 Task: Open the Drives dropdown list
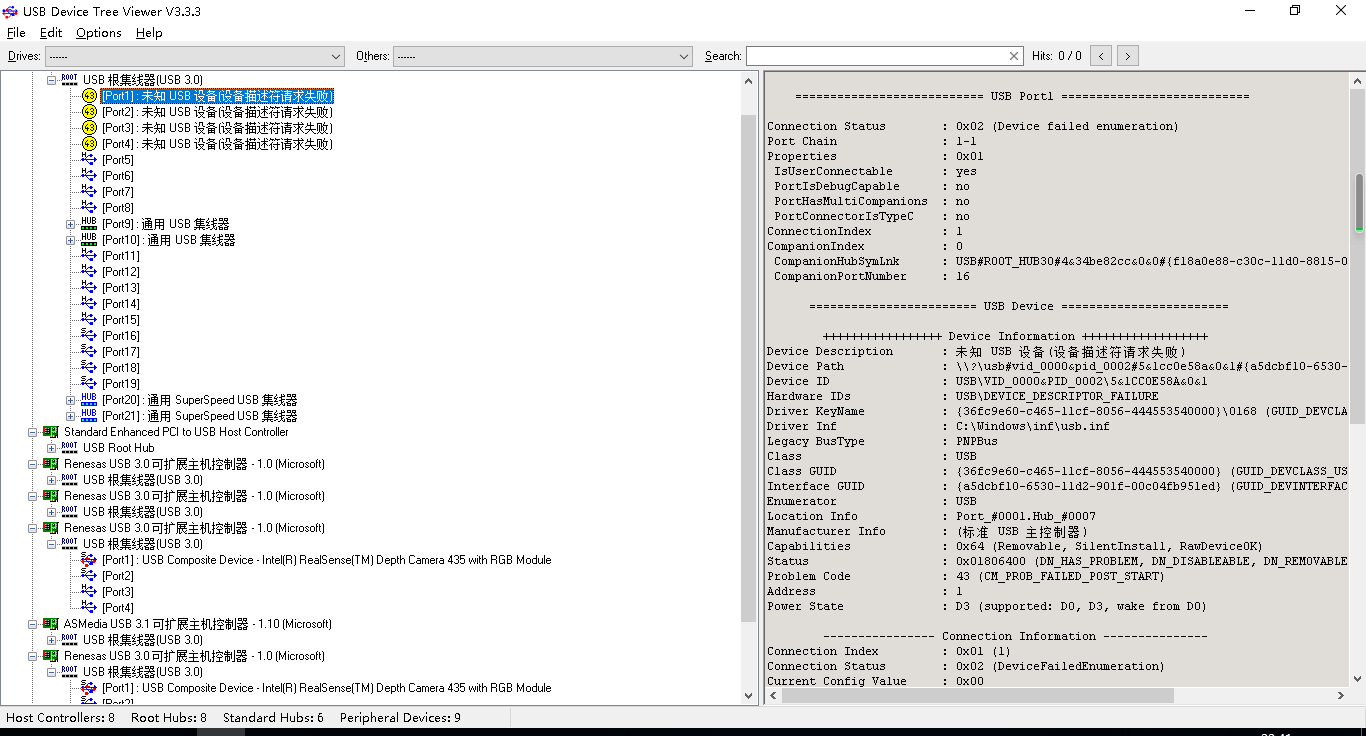194,56
